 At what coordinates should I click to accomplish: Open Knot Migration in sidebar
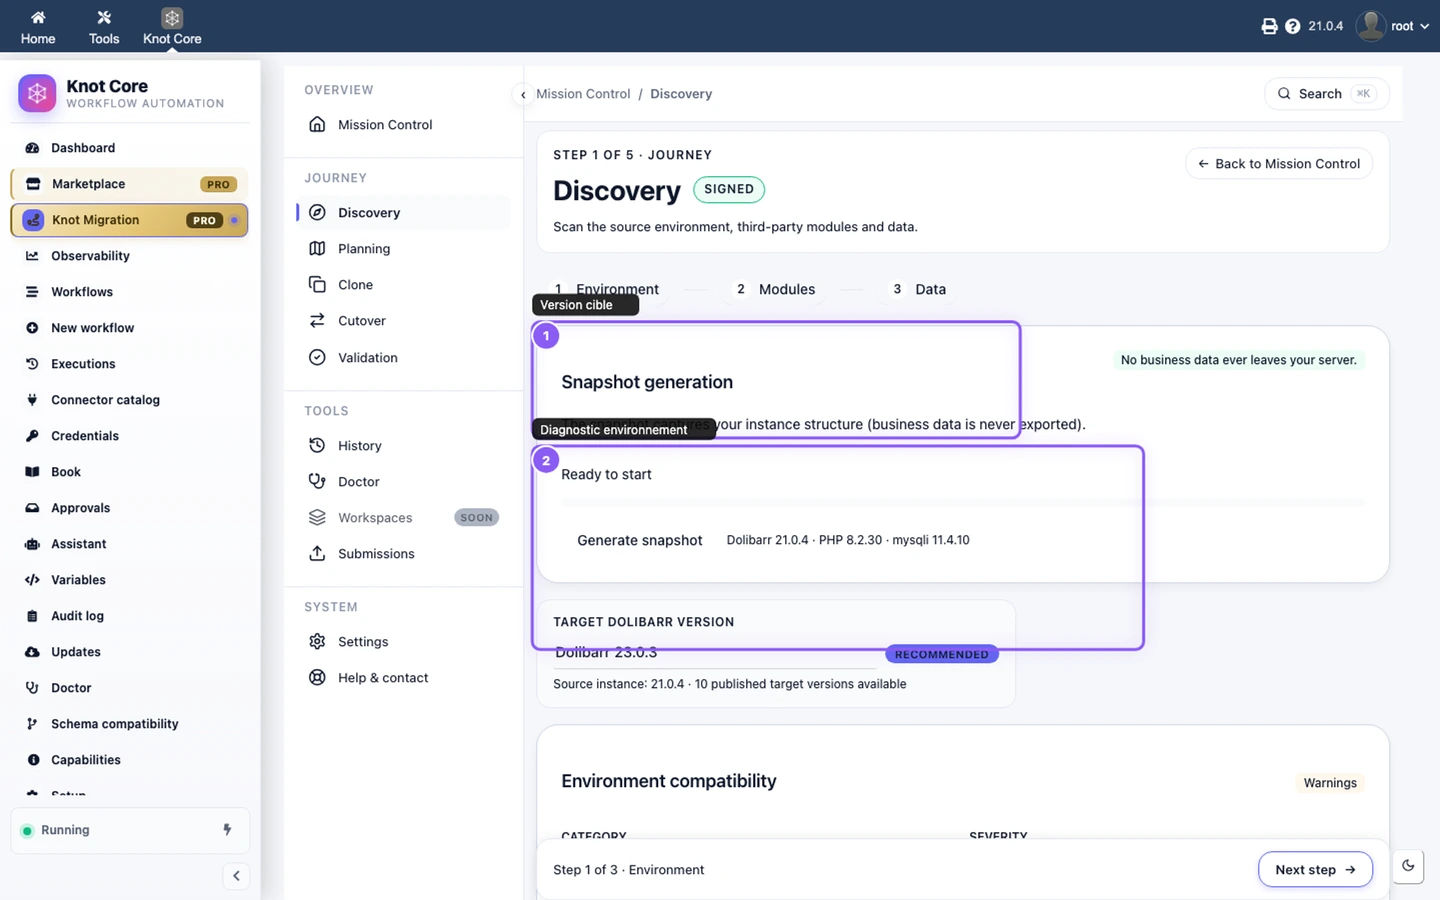[x=129, y=220]
